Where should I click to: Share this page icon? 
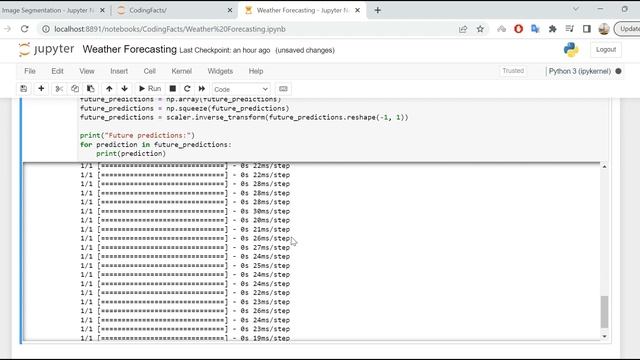point(463,29)
